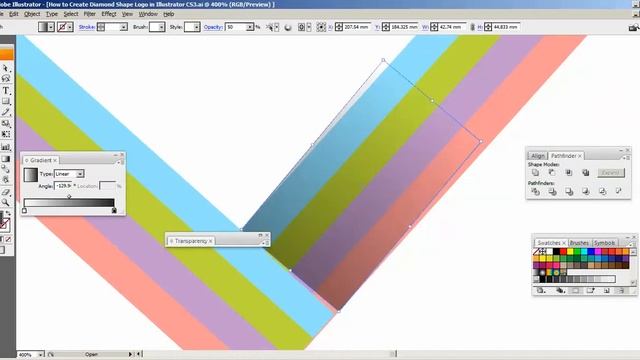
Task: Click the black gradient stop
Action: (x=114, y=210)
